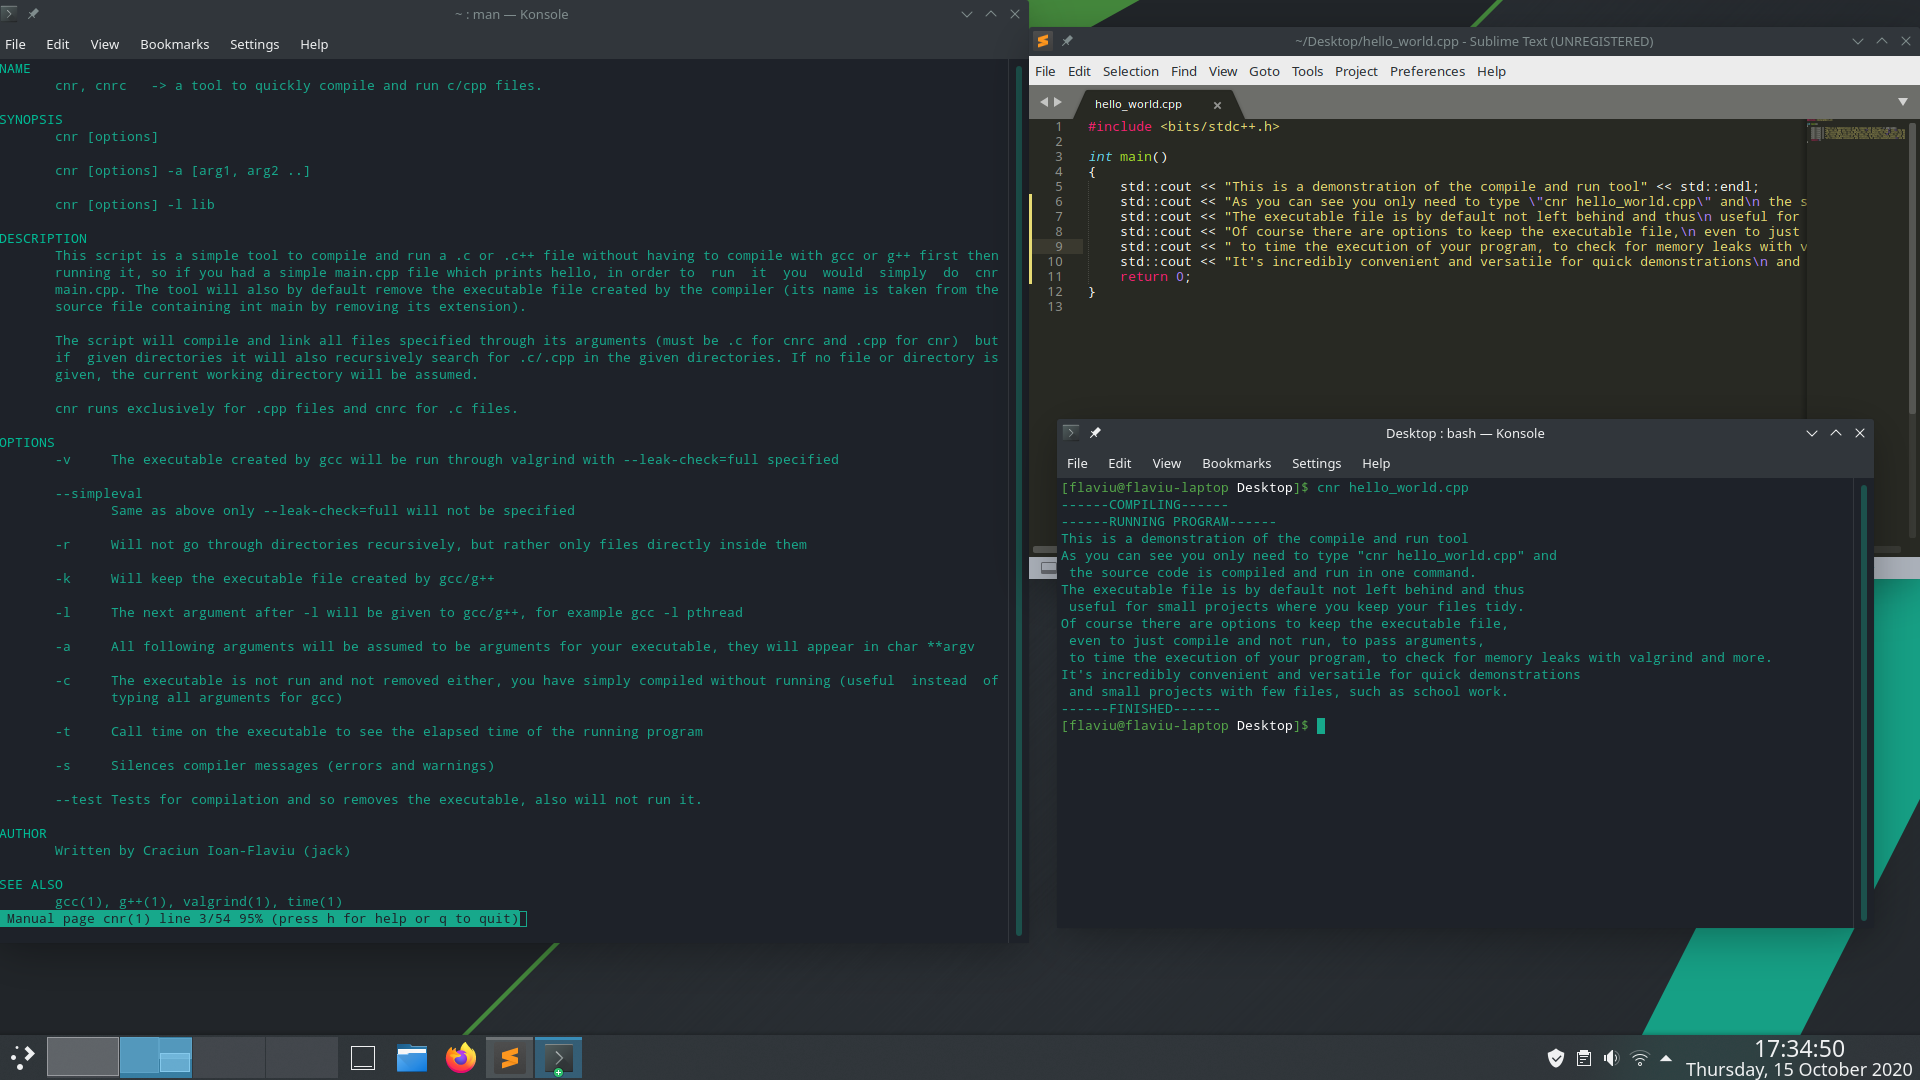Image resolution: width=1920 pixels, height=1080 pixels.
Task: Click the 'return 0;' line in editor
Action: (x=1155, y=276)
